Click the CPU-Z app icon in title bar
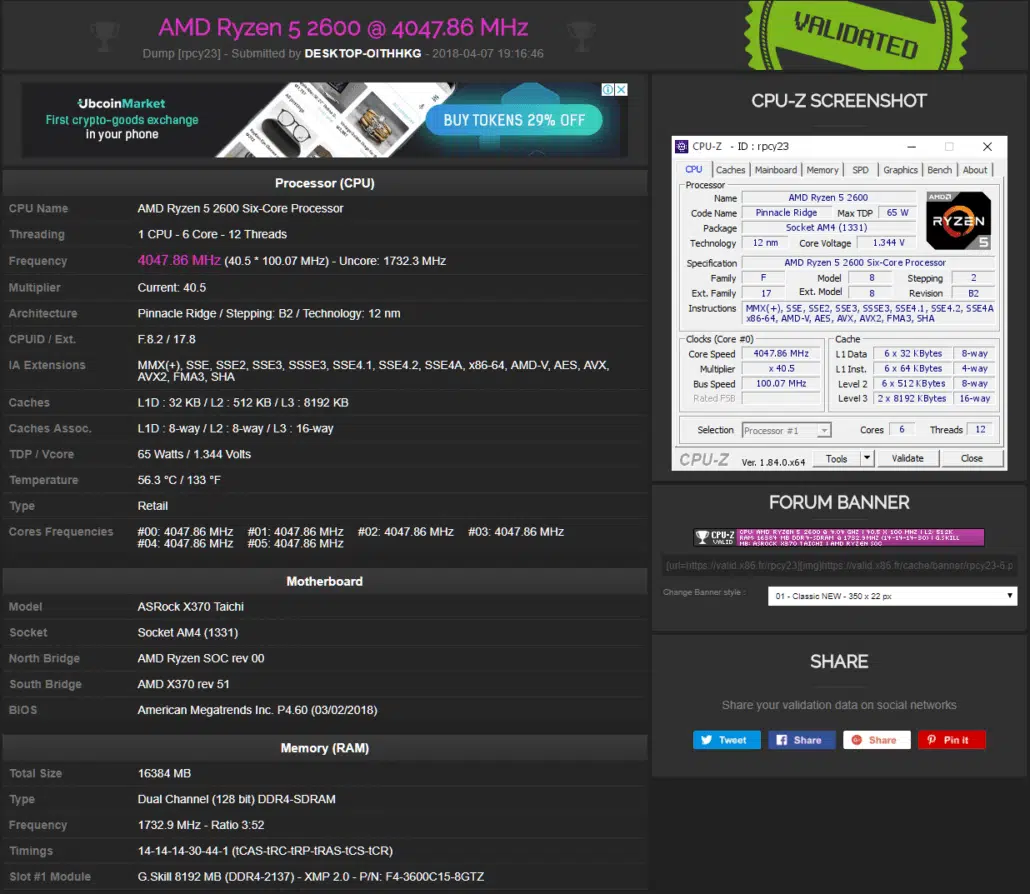Viewport: 1030px width, 894px height. [x=682, y=146]
